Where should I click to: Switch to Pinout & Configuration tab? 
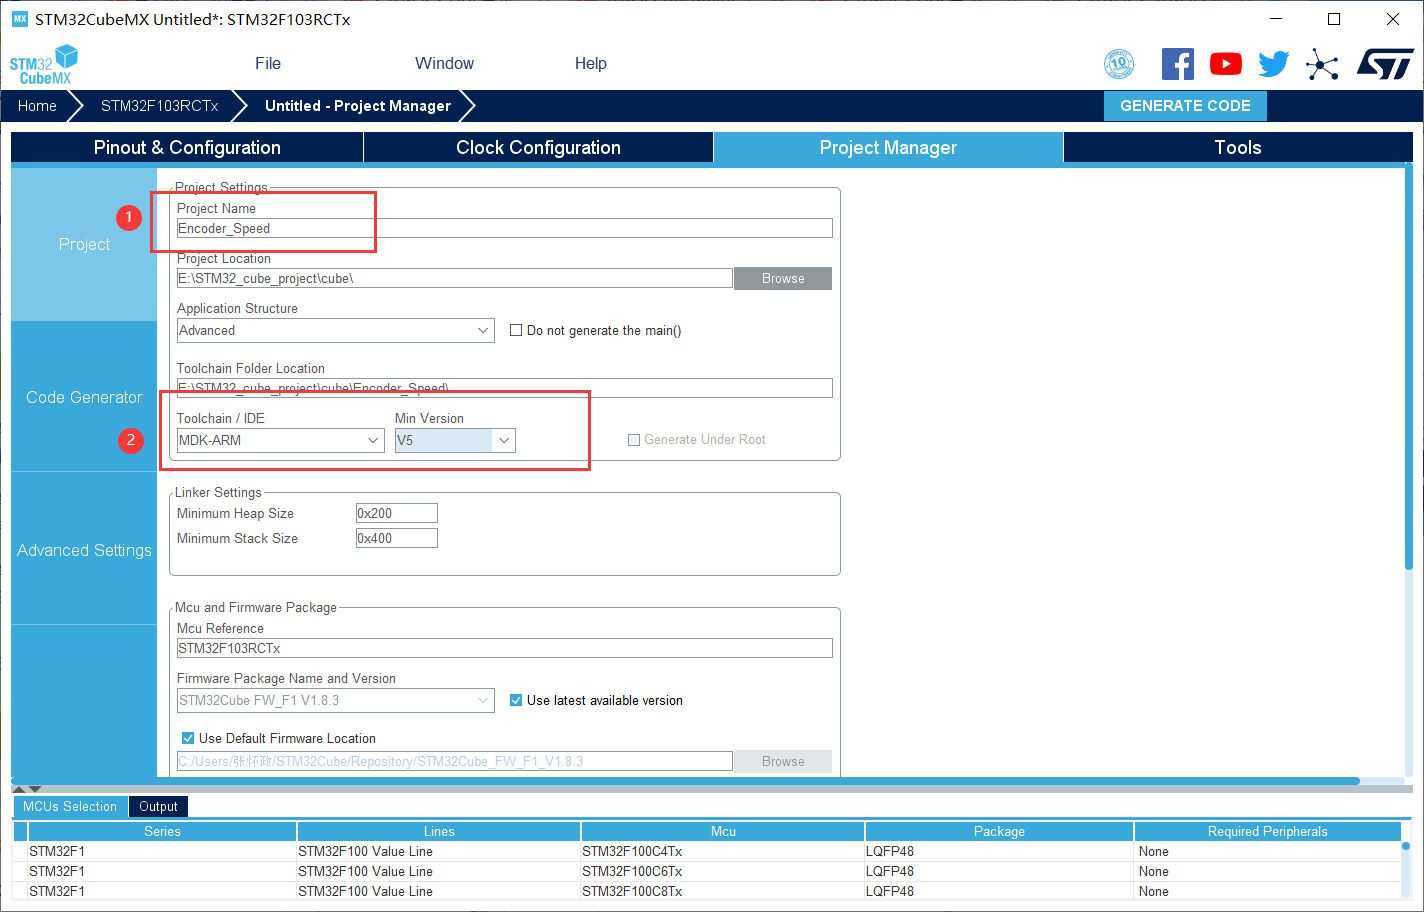187,147
